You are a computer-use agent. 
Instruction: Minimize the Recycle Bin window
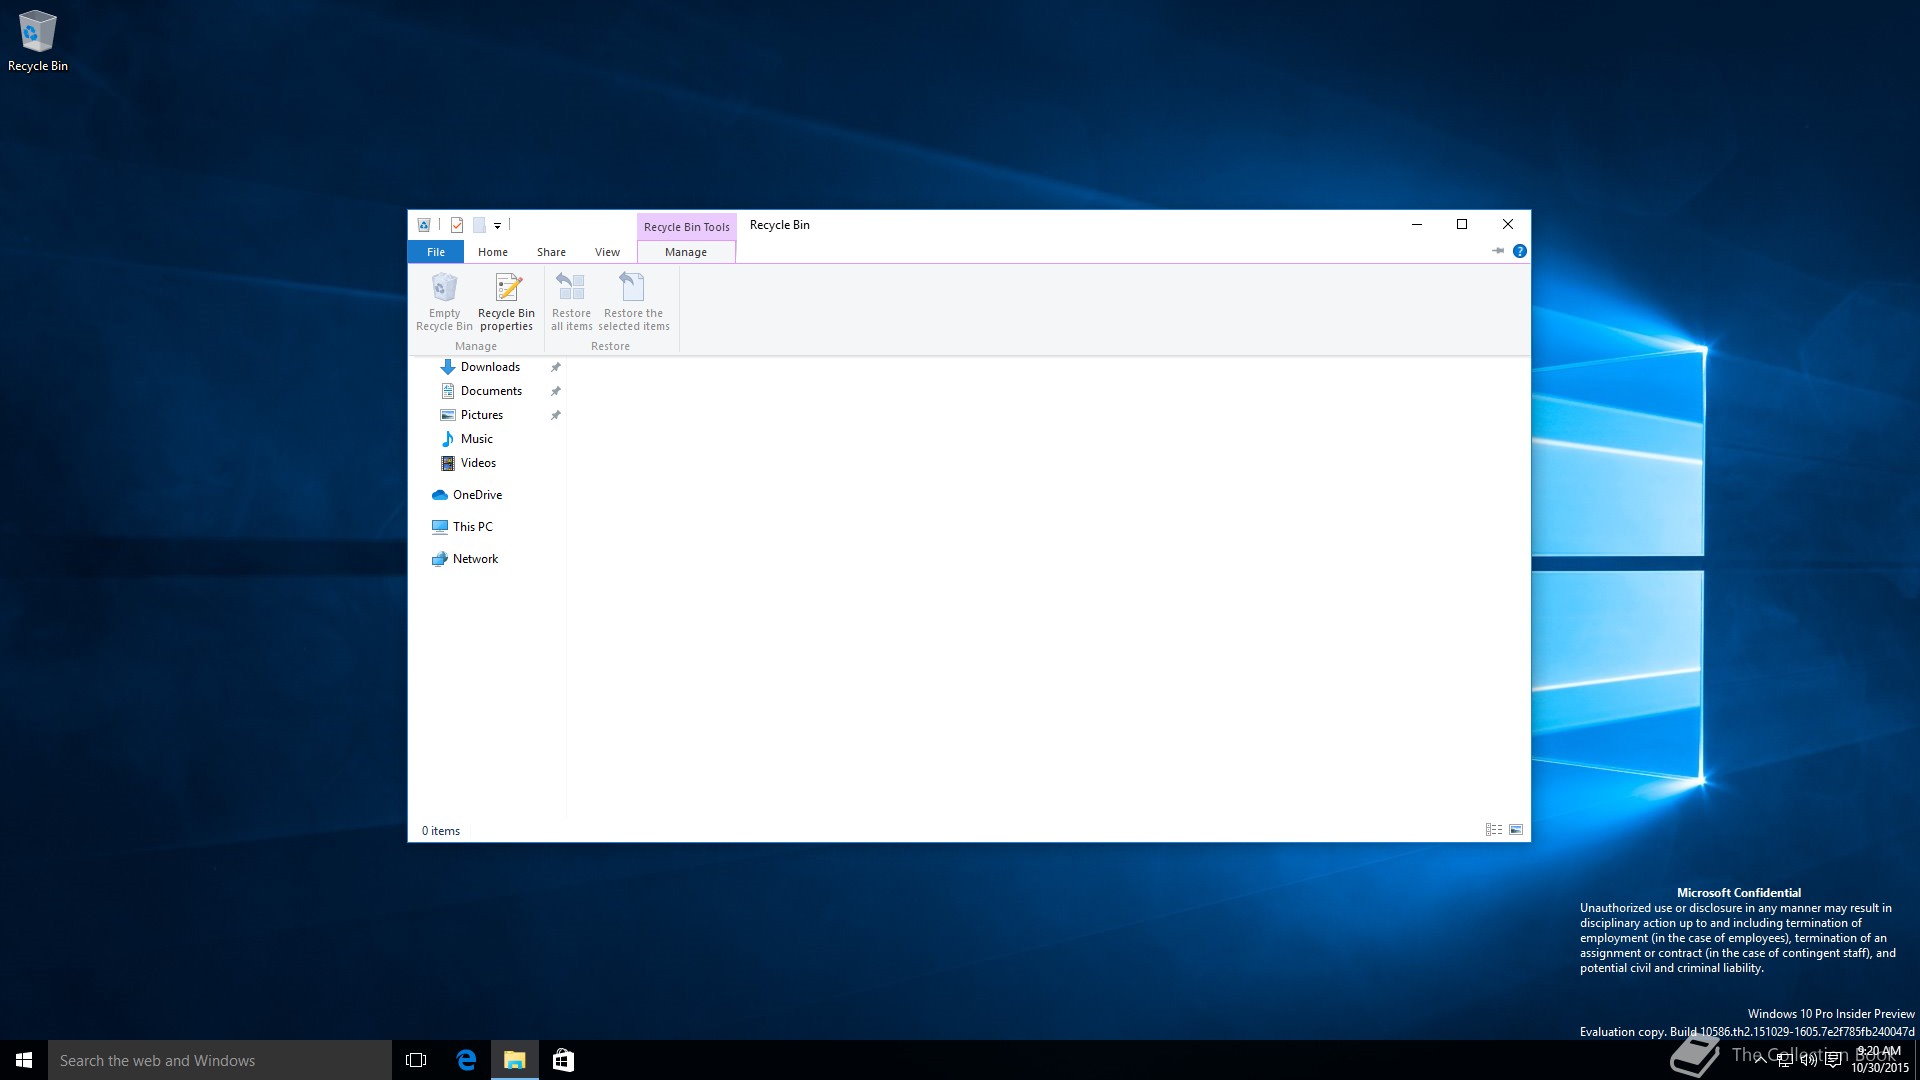click(1416, 224)
